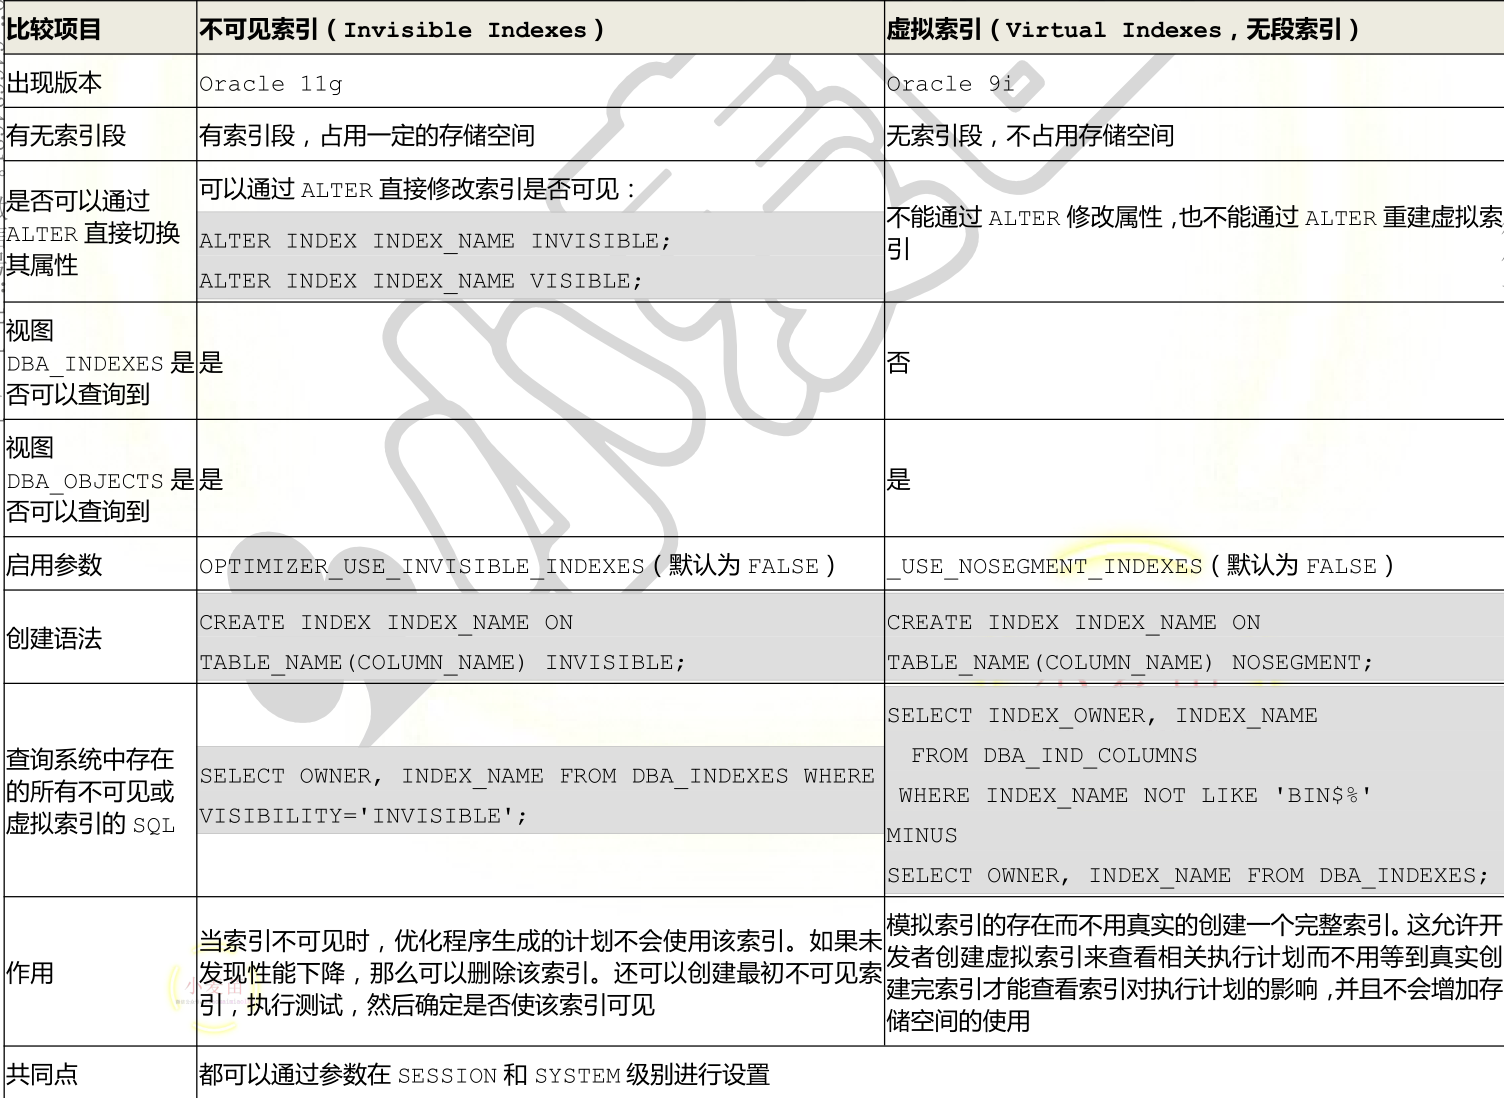Click invisible-index '是' in DBA_OBJECTS row
This screenshot has height=1098, width=1504.
point(211,479)
